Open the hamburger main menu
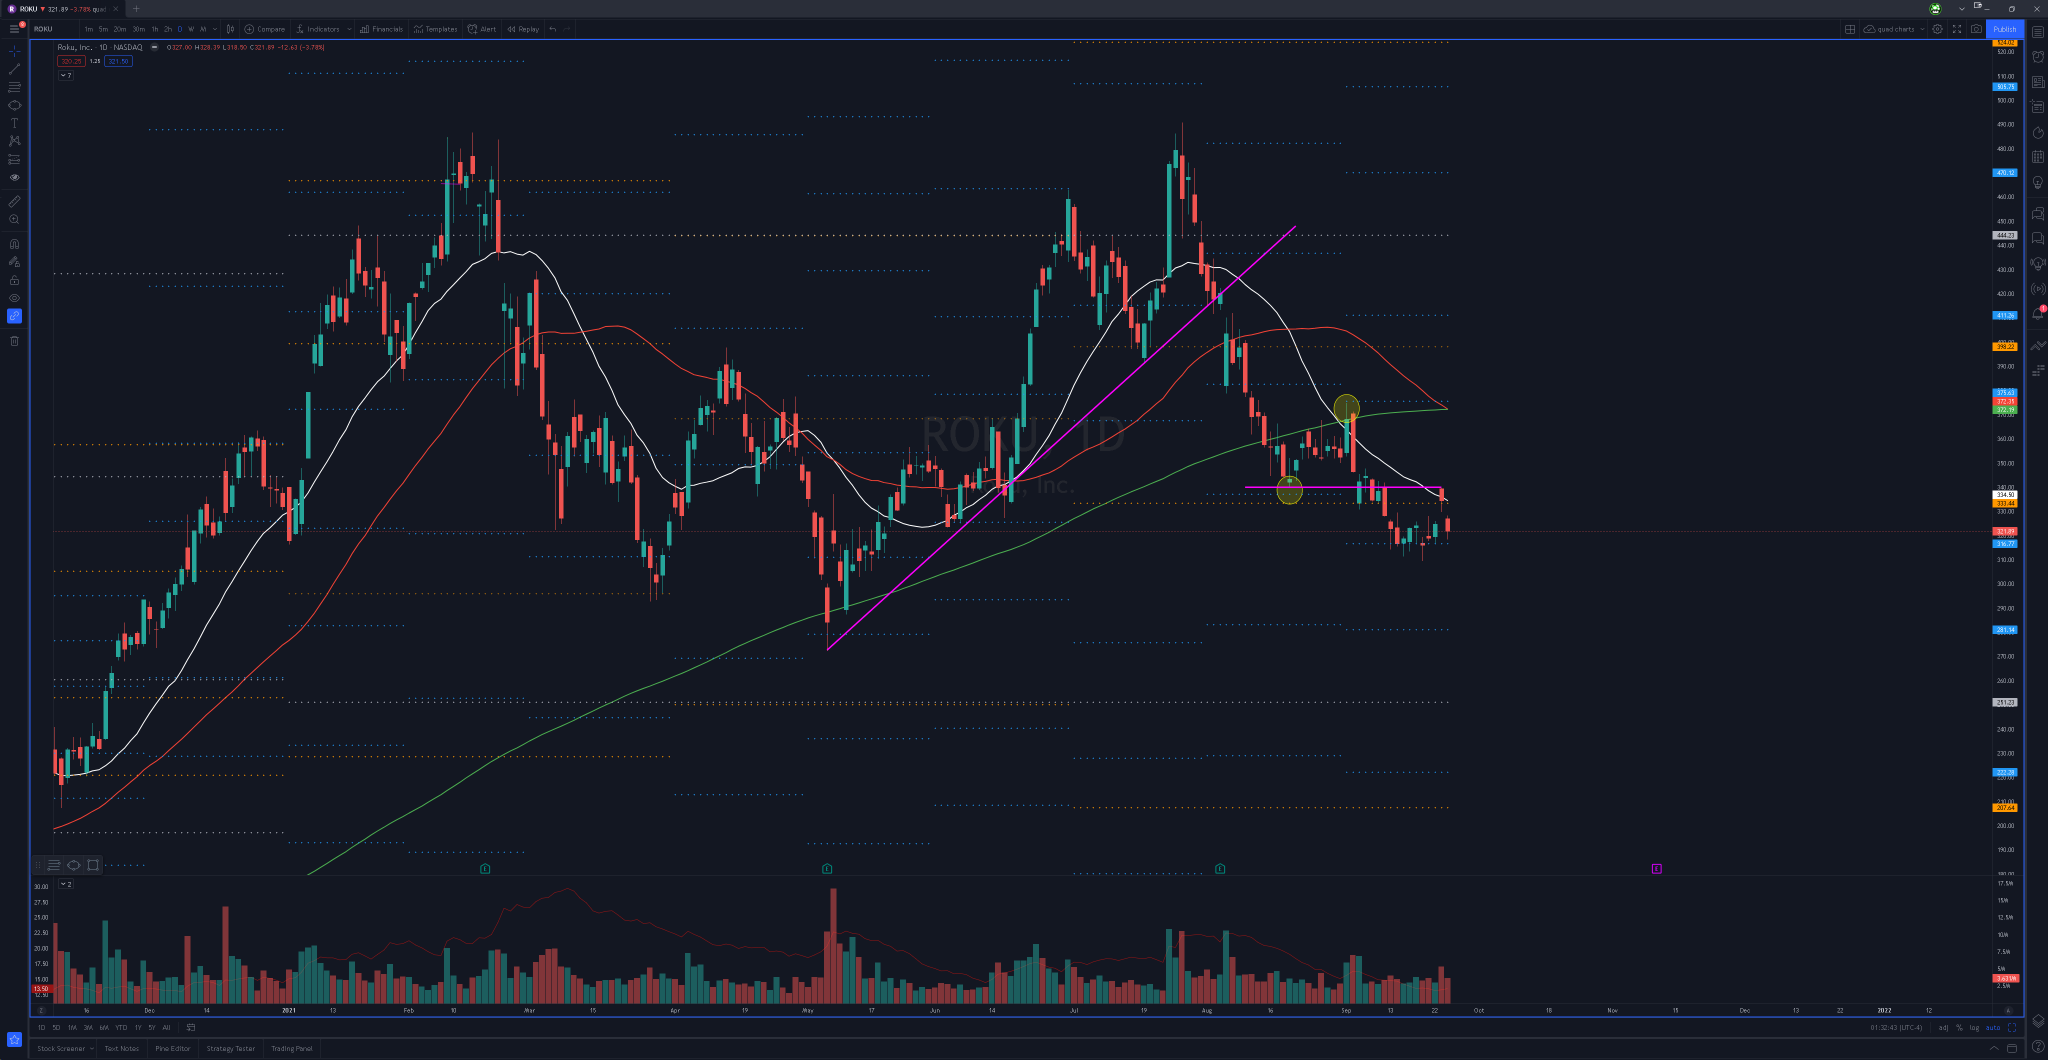2048x1060 pixels. click(x=14, y=29)
